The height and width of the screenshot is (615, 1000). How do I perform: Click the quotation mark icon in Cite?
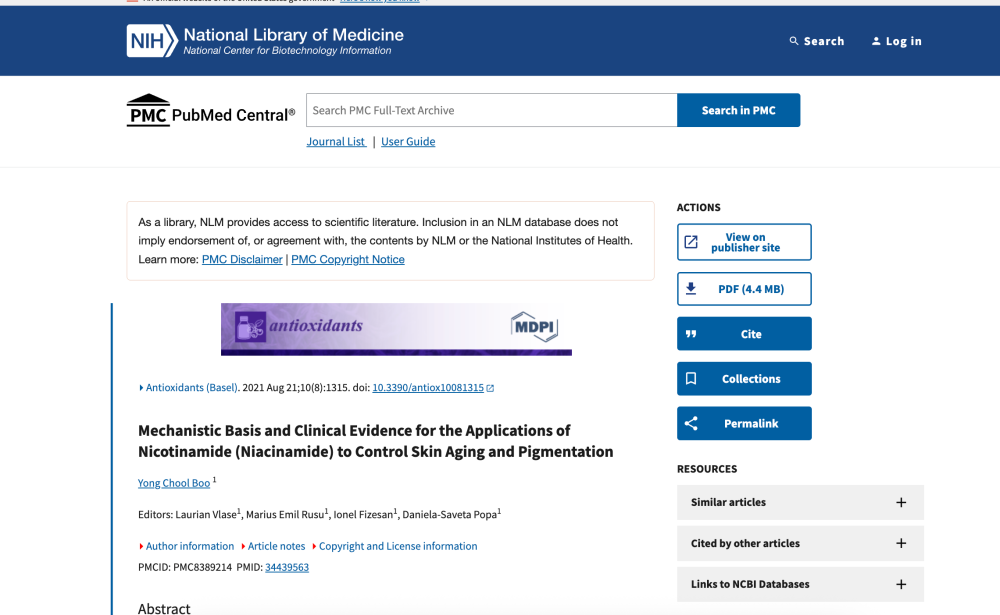click(x=691, y=334)
